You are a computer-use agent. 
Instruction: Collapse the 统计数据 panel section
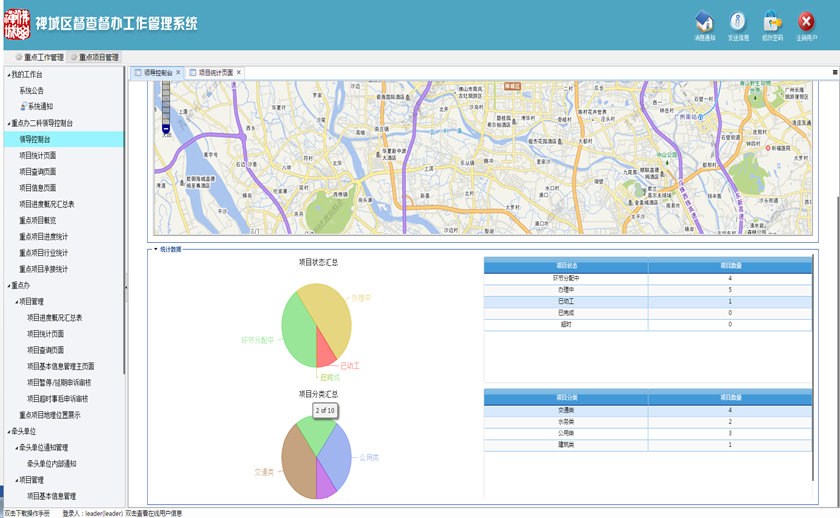pos(155,249)
